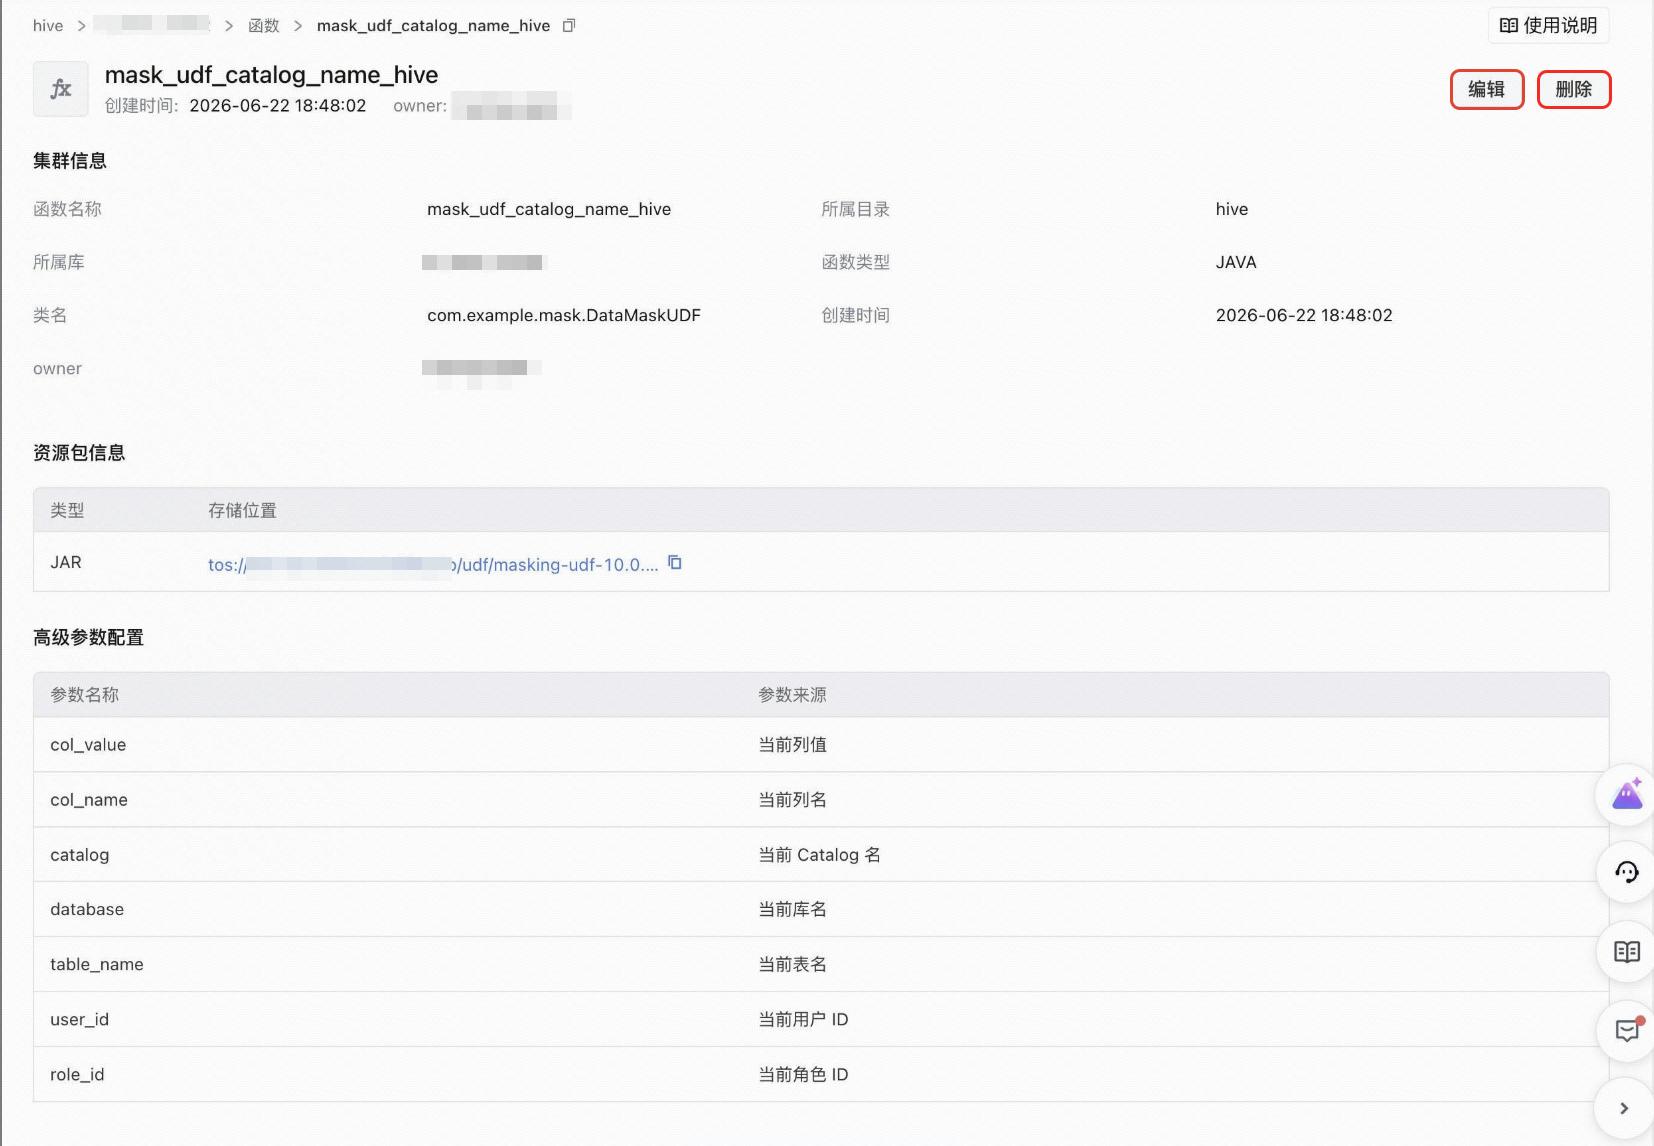Click the class name com.example.mask.DataMaskUDF

(x=564, y=315)
